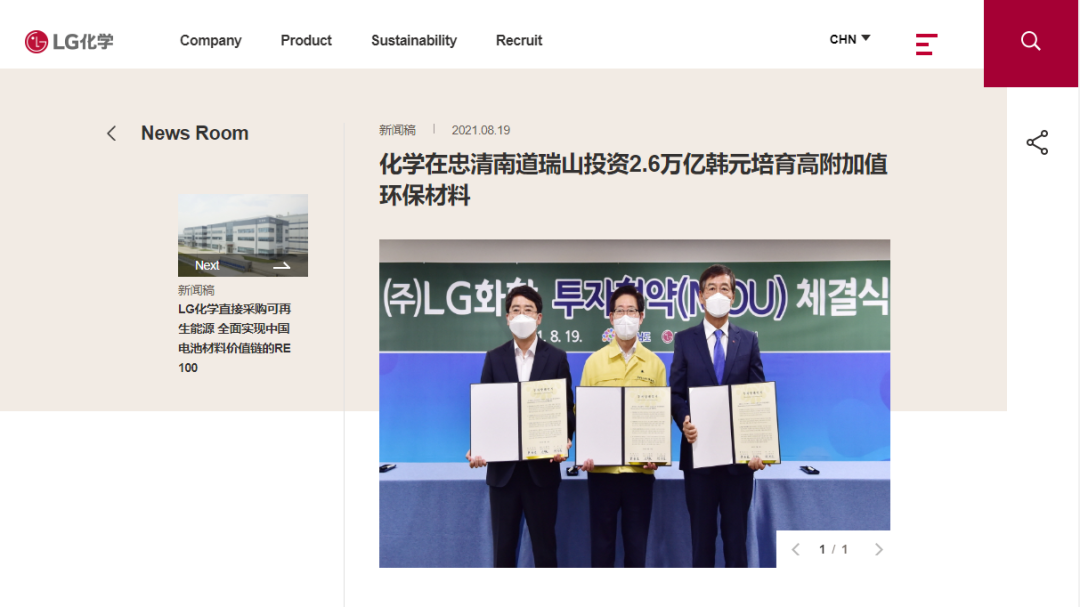Image resolution: width=1080 pixels, height=607 pixels.
Task: Open the LG化学直接采购可再生能源 article link
Action: point(235,338)
